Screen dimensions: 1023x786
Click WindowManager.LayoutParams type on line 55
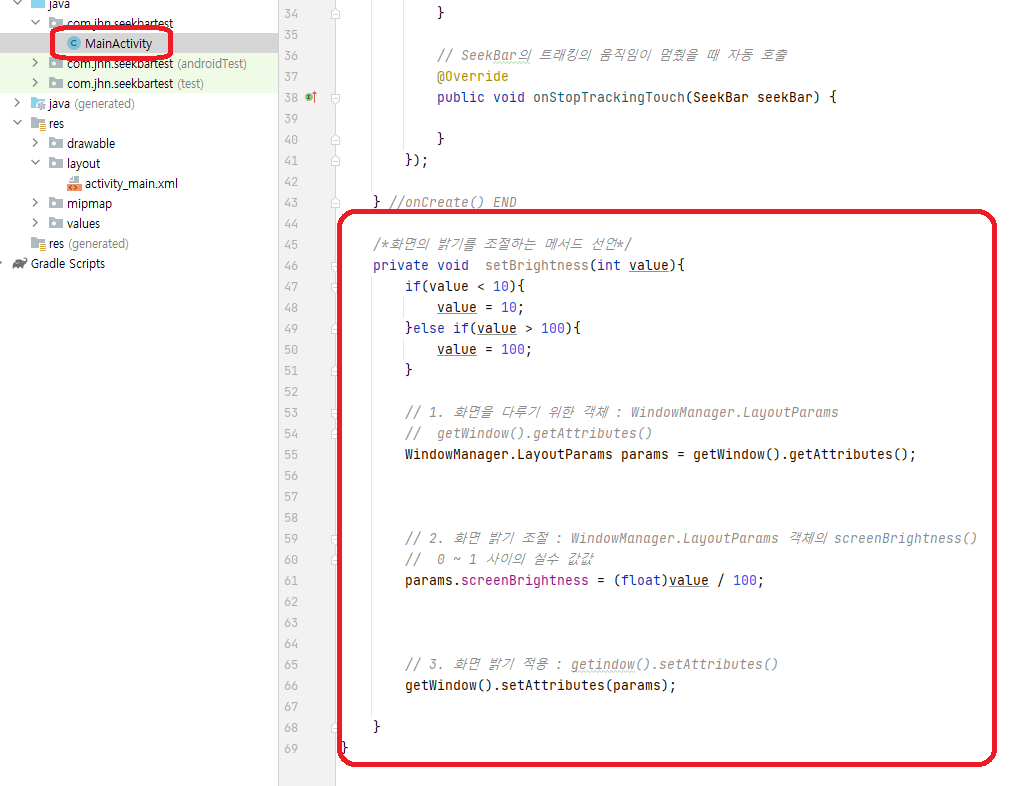508,455
